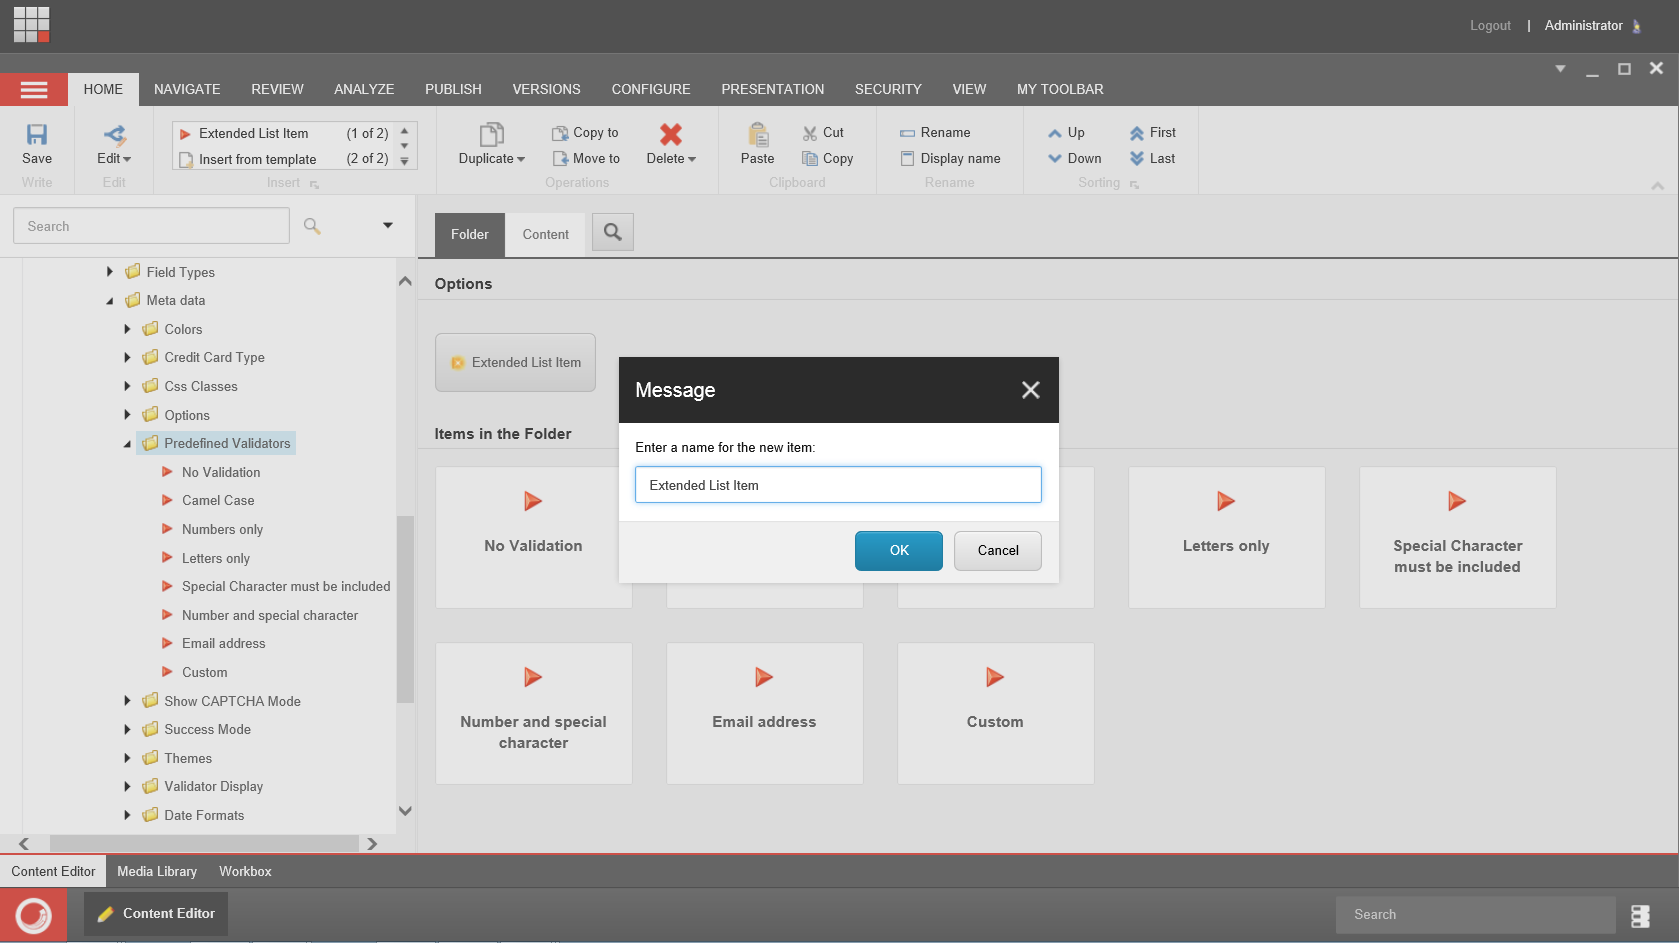Open the Letters only card
1679x943 pixels.
pos(1226,537)
